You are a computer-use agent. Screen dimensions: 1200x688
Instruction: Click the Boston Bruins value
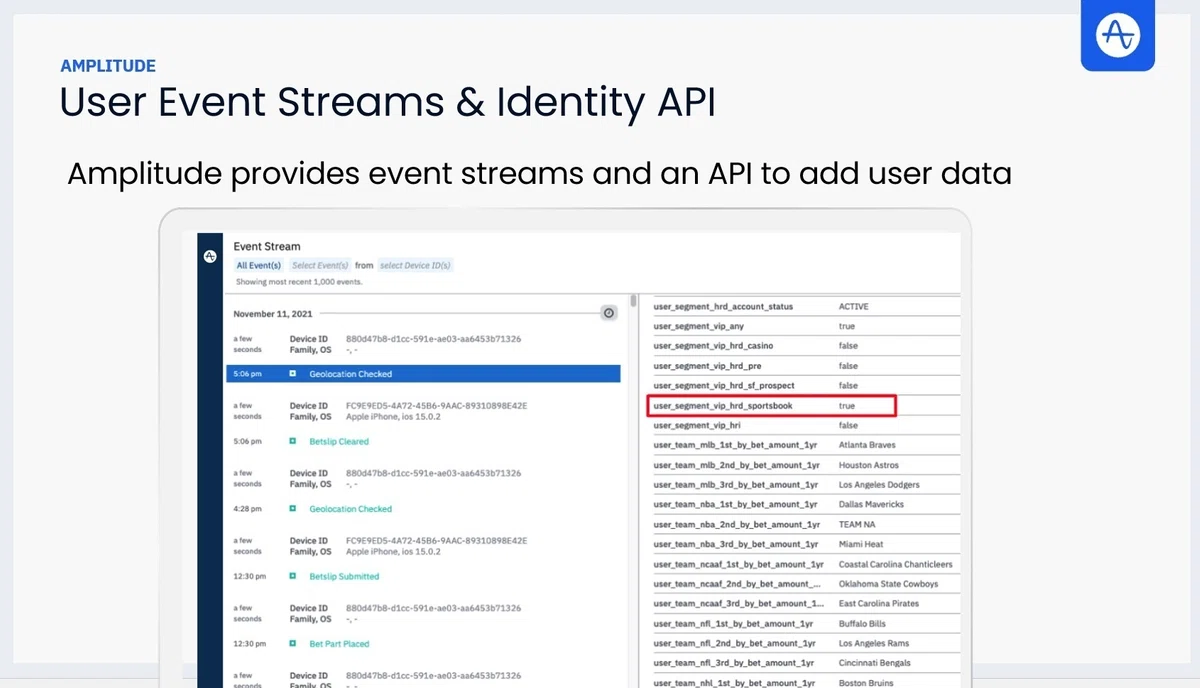coord(866,682)
